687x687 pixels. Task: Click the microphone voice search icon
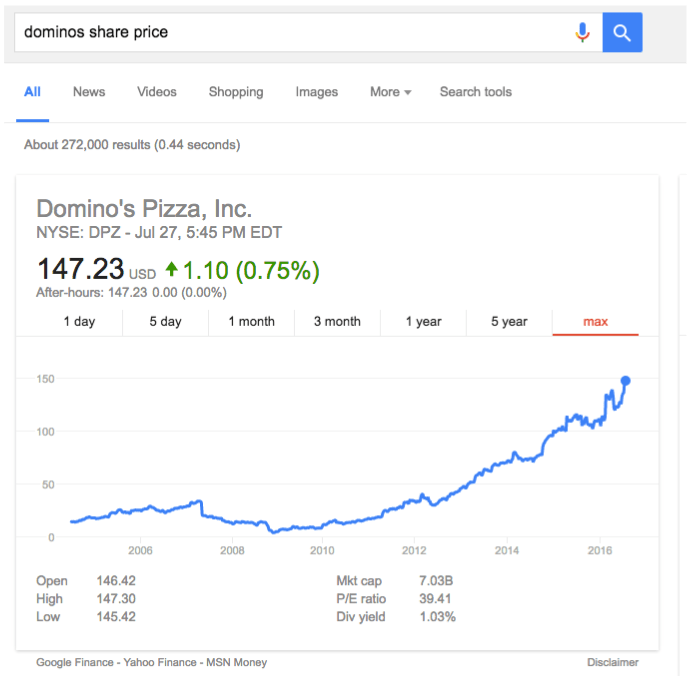(x=582, y=32)
